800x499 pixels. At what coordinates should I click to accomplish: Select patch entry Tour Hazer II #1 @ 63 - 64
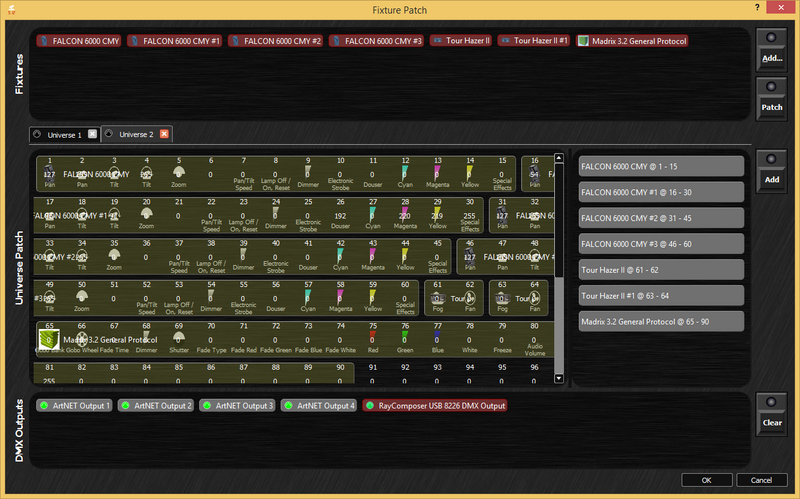(x=661, y=295)
